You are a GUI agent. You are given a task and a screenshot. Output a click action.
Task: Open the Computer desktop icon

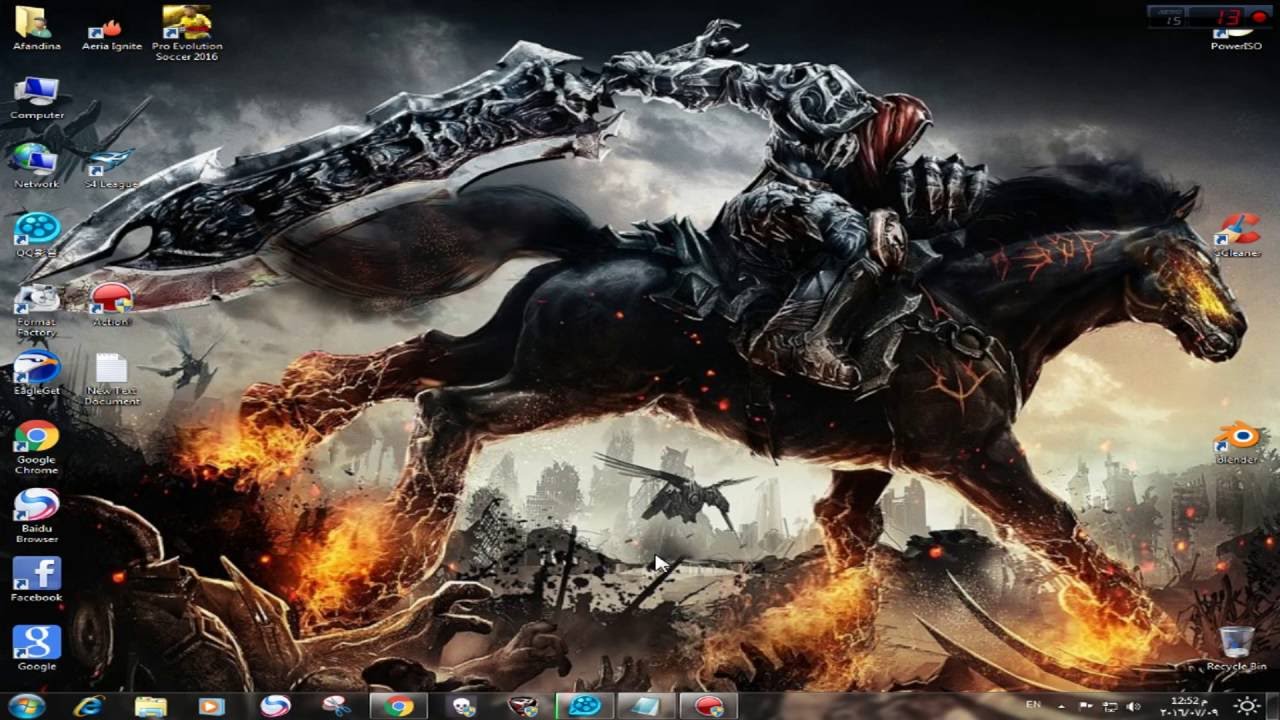pos(37,96)
